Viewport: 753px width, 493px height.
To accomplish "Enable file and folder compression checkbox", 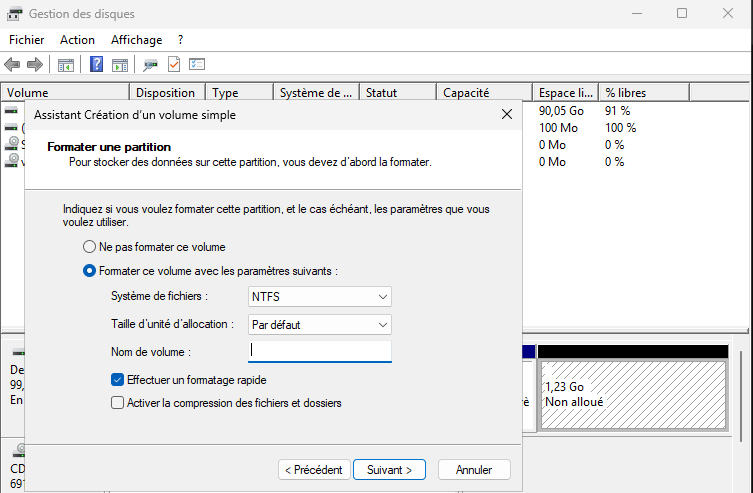I will coord(119,403).
